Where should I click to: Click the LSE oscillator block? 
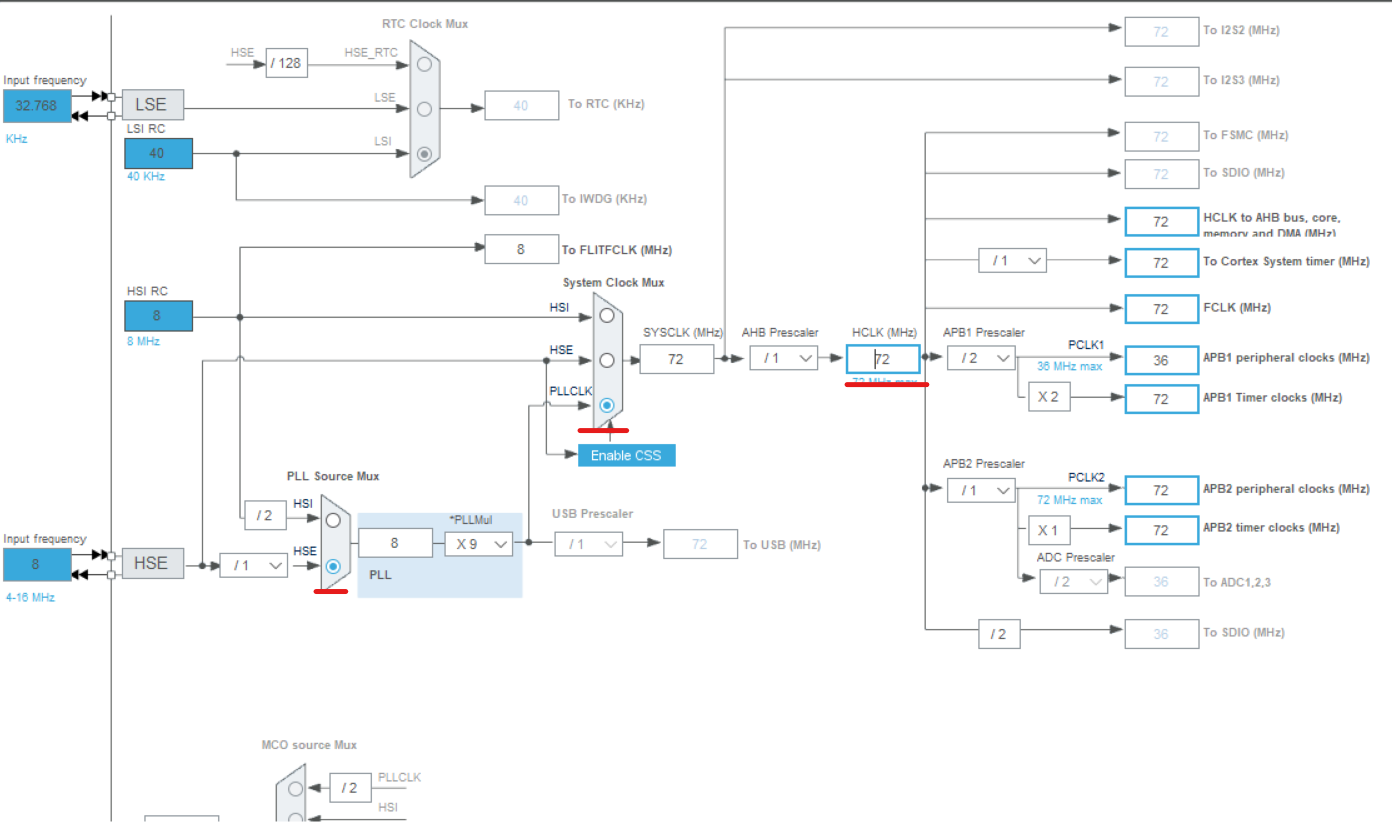pyautogui.click(x=152, y=105)
